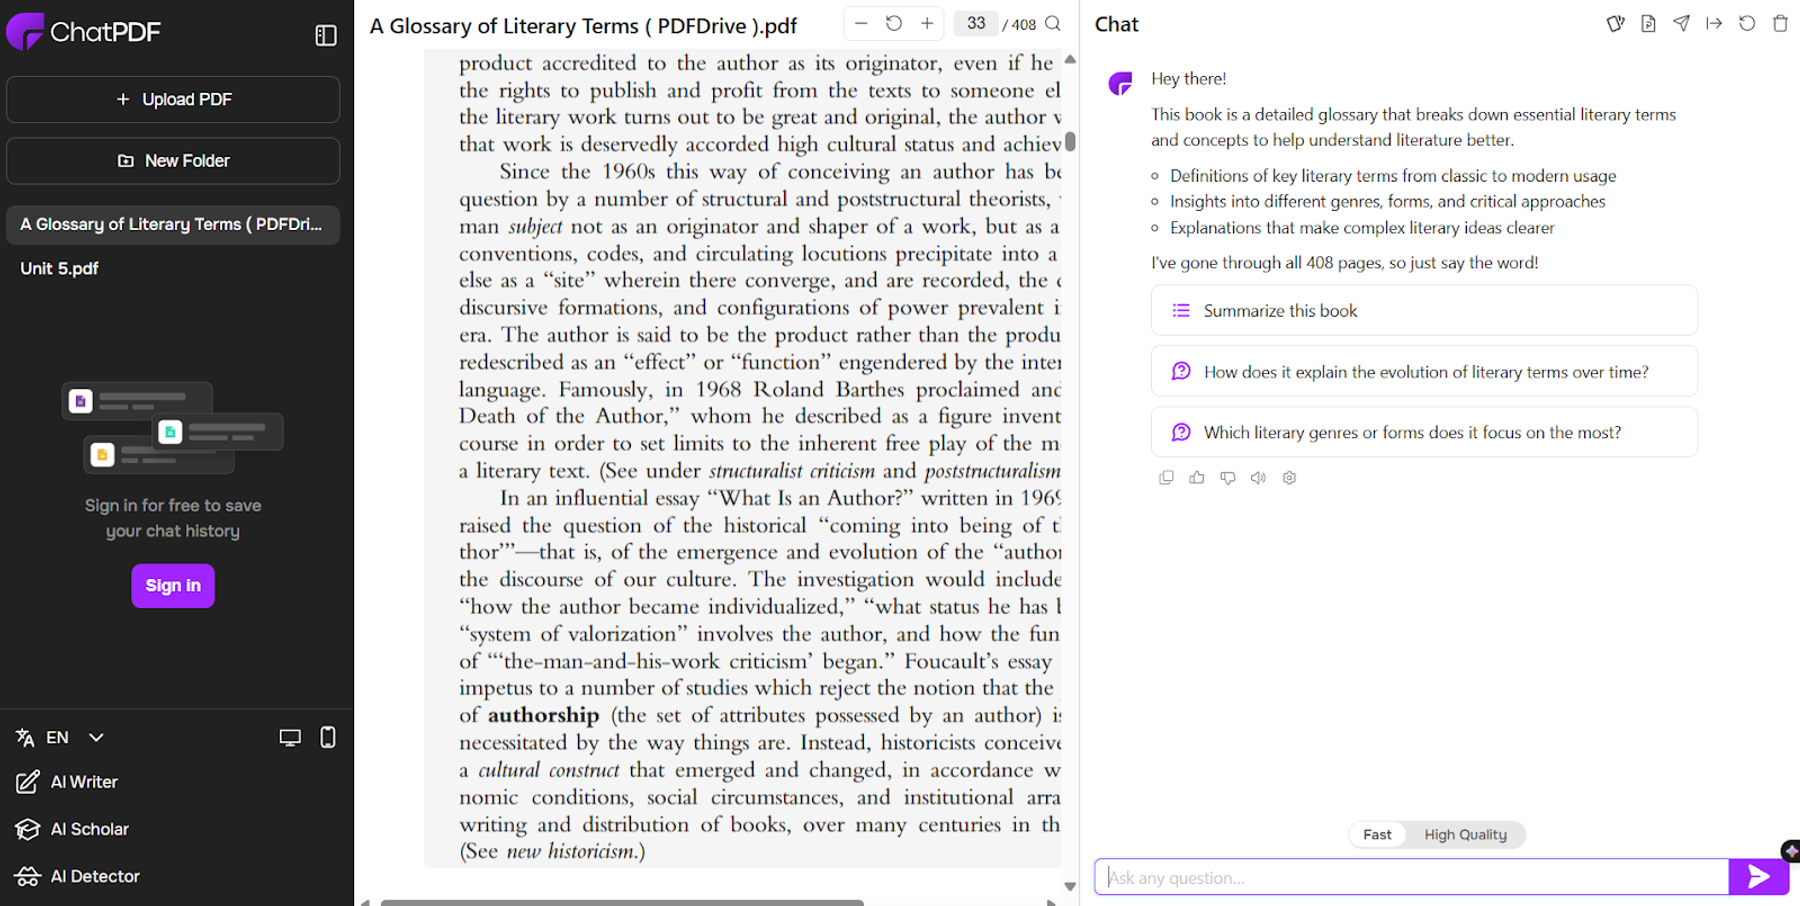Open AI Detector tool
This screenshot has width=1800, height=906.
point(78,876)
